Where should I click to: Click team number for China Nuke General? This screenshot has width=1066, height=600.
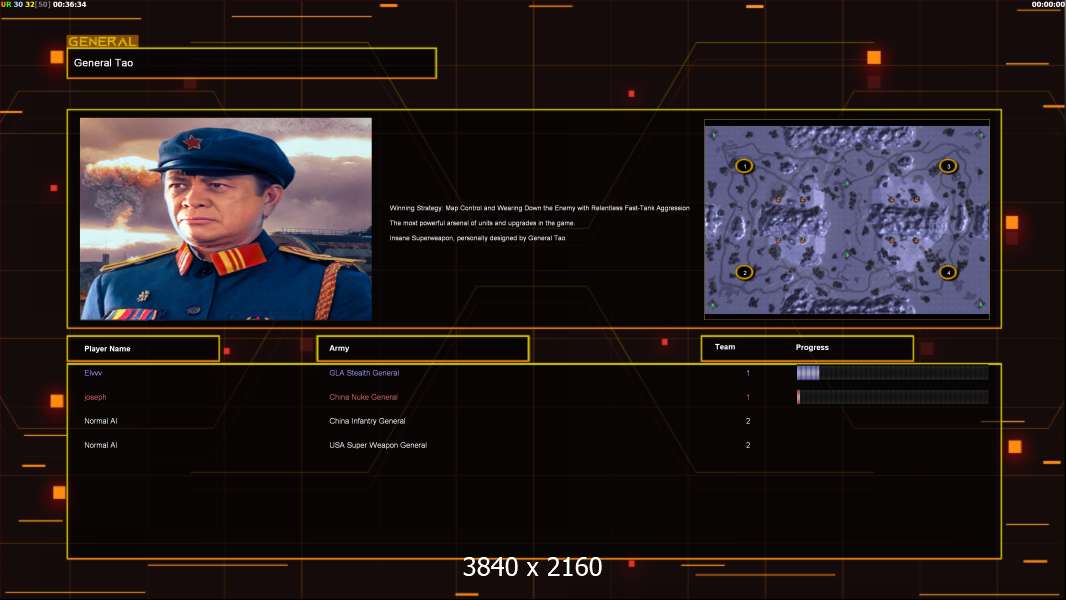(748, 397)
